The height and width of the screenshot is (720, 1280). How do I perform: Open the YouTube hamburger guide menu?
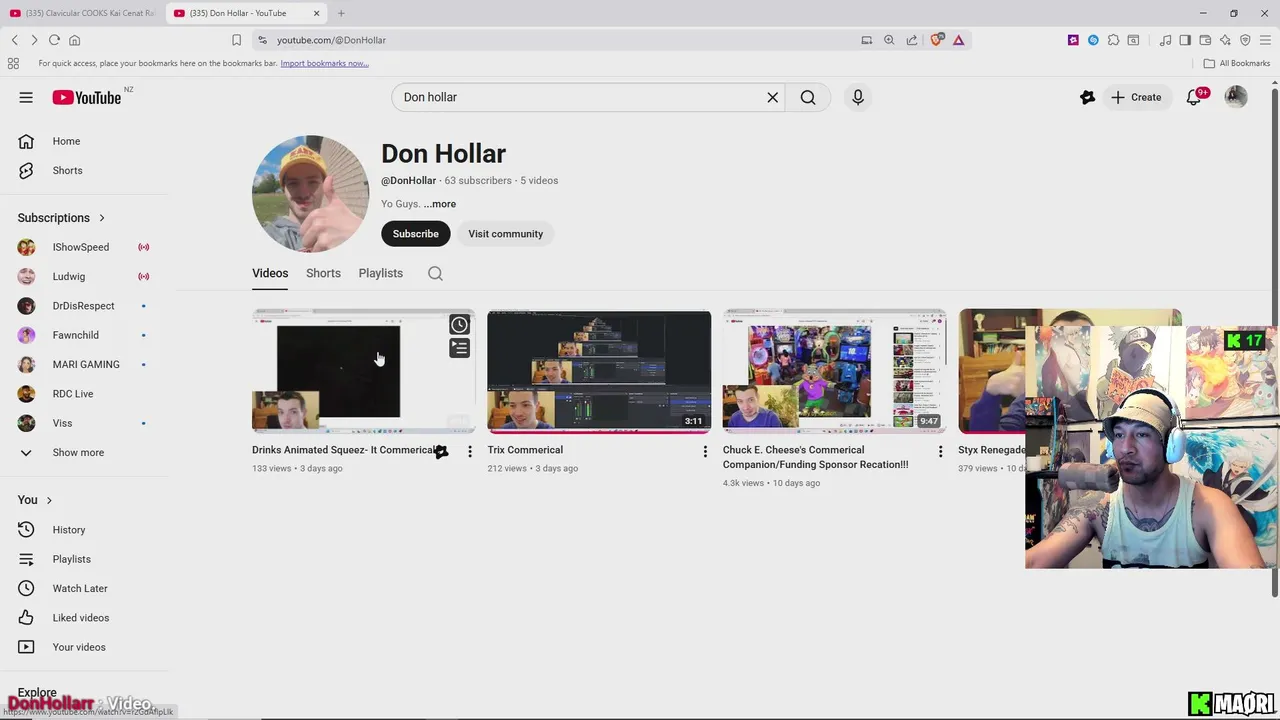click(x=26, y=97)
